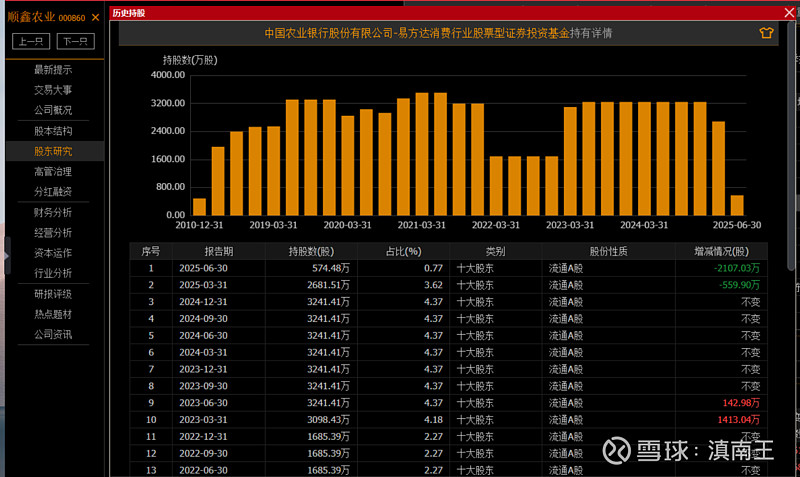Close the 历史持股 window
The height and width of the screenshot is (477, 800).
pos(789,13)
